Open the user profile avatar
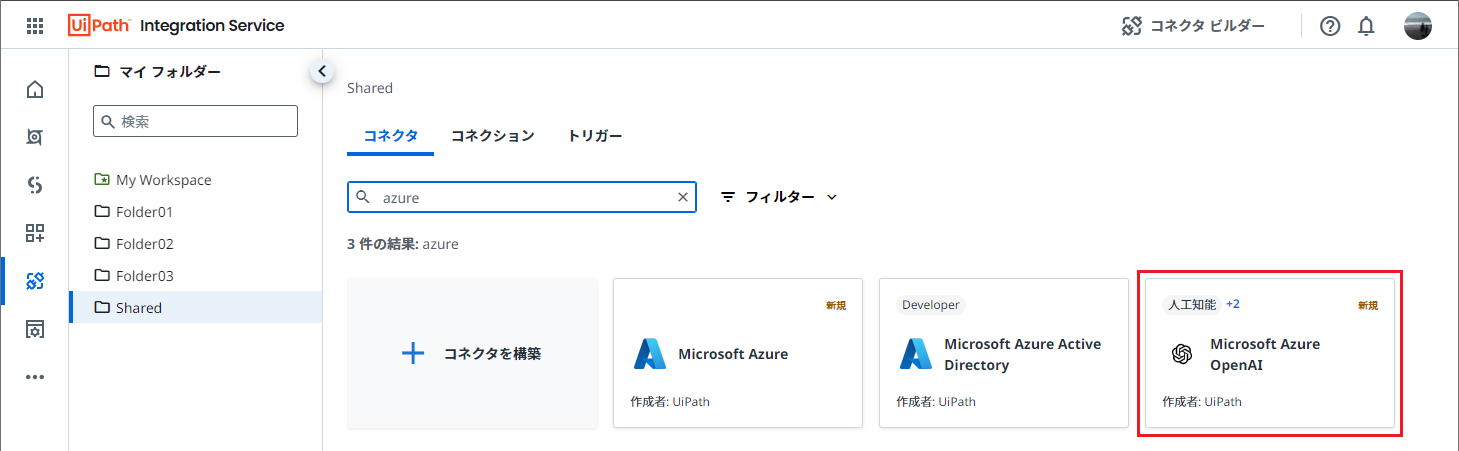Viewport: 1459px width, 451px height. 1418,26
